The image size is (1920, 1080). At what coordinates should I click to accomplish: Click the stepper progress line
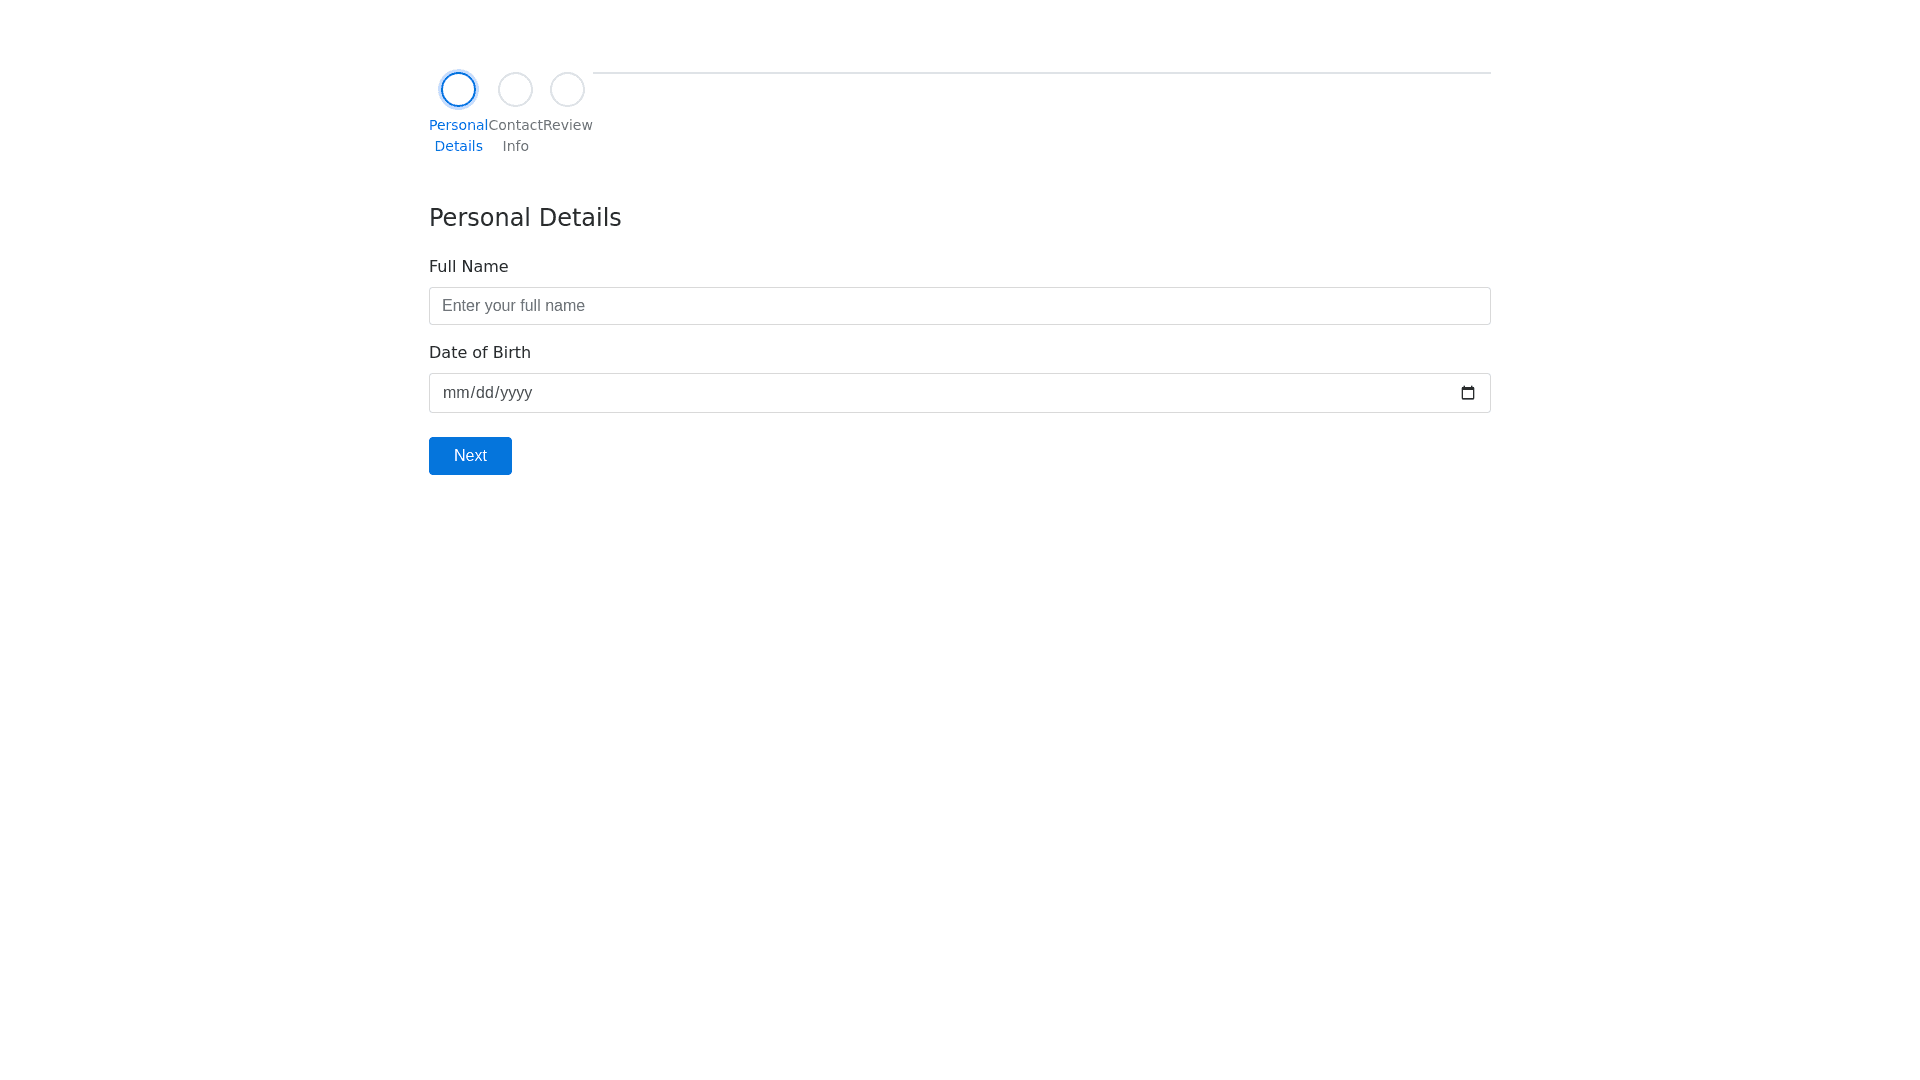[1040, 73]
